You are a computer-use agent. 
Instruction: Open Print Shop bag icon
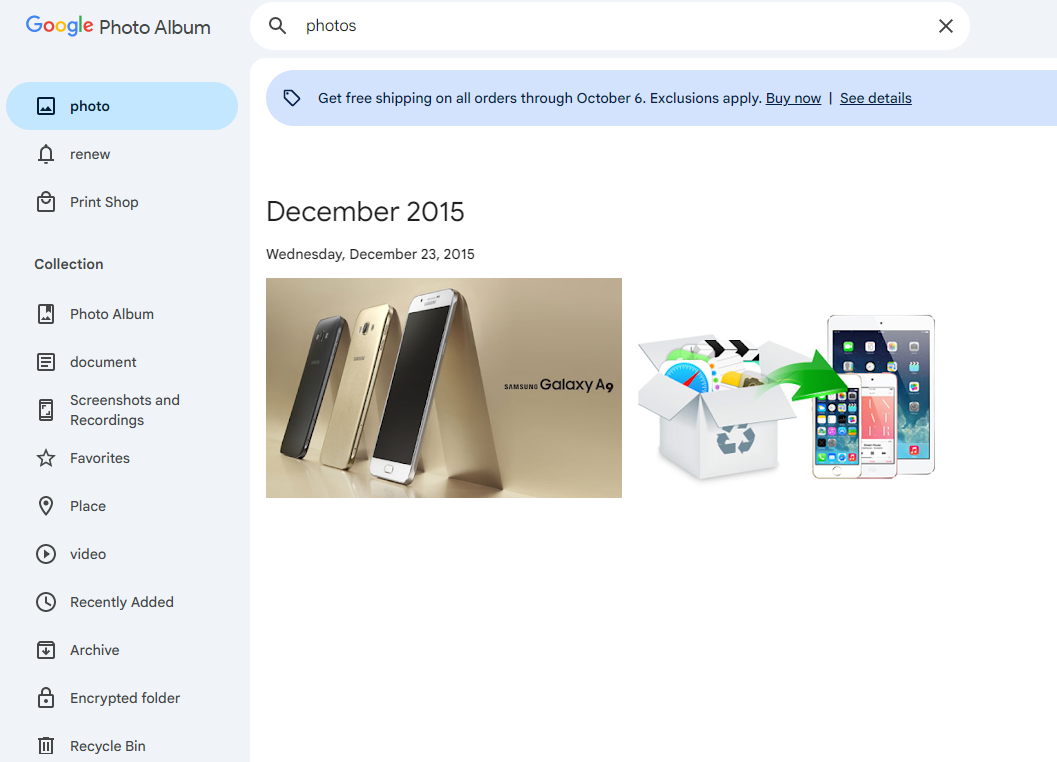pyautogui.click(x=46, y=202)
